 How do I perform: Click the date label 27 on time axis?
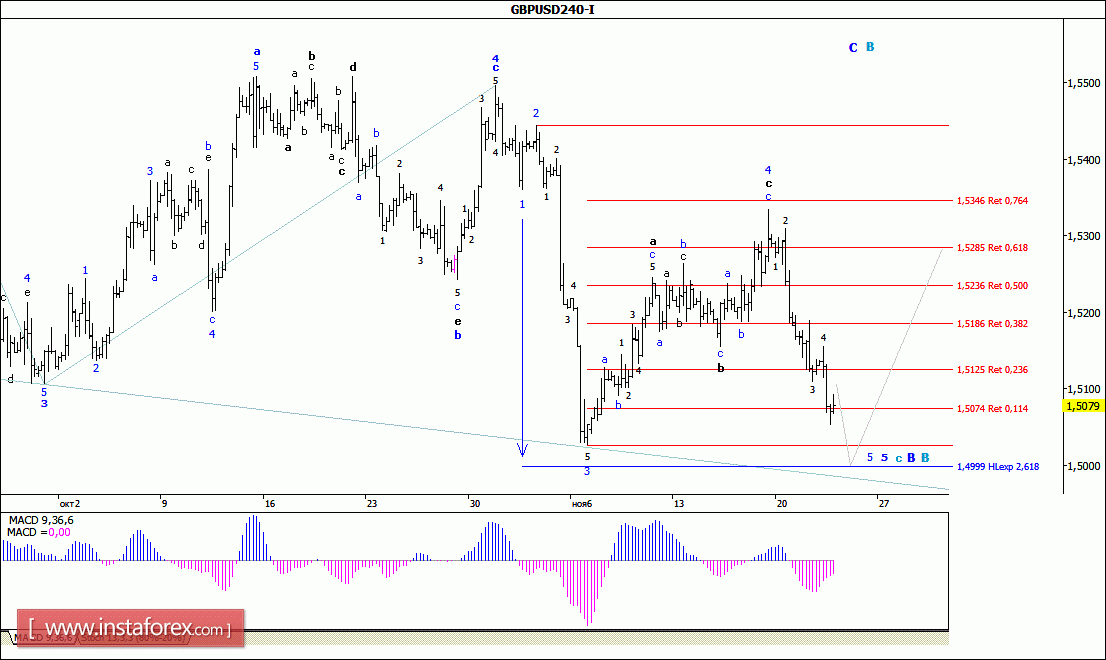click(883, 503)
